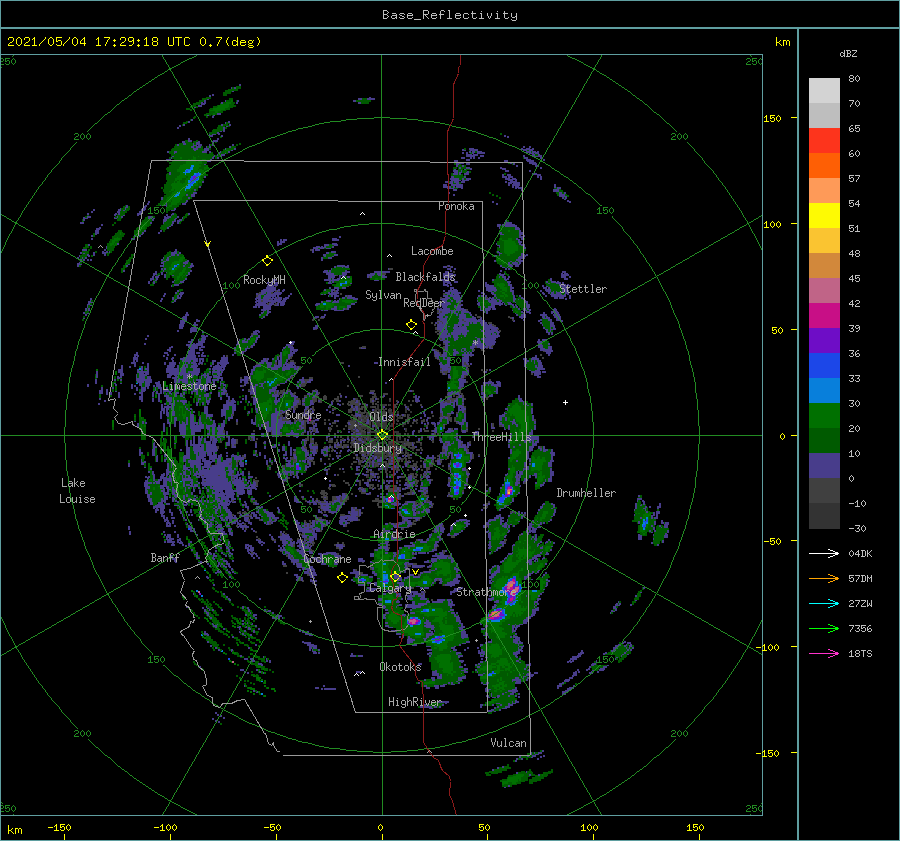Click the ThreeHills label
The height and width of the screenshot is (841, 900).
[x=501, y=437]
